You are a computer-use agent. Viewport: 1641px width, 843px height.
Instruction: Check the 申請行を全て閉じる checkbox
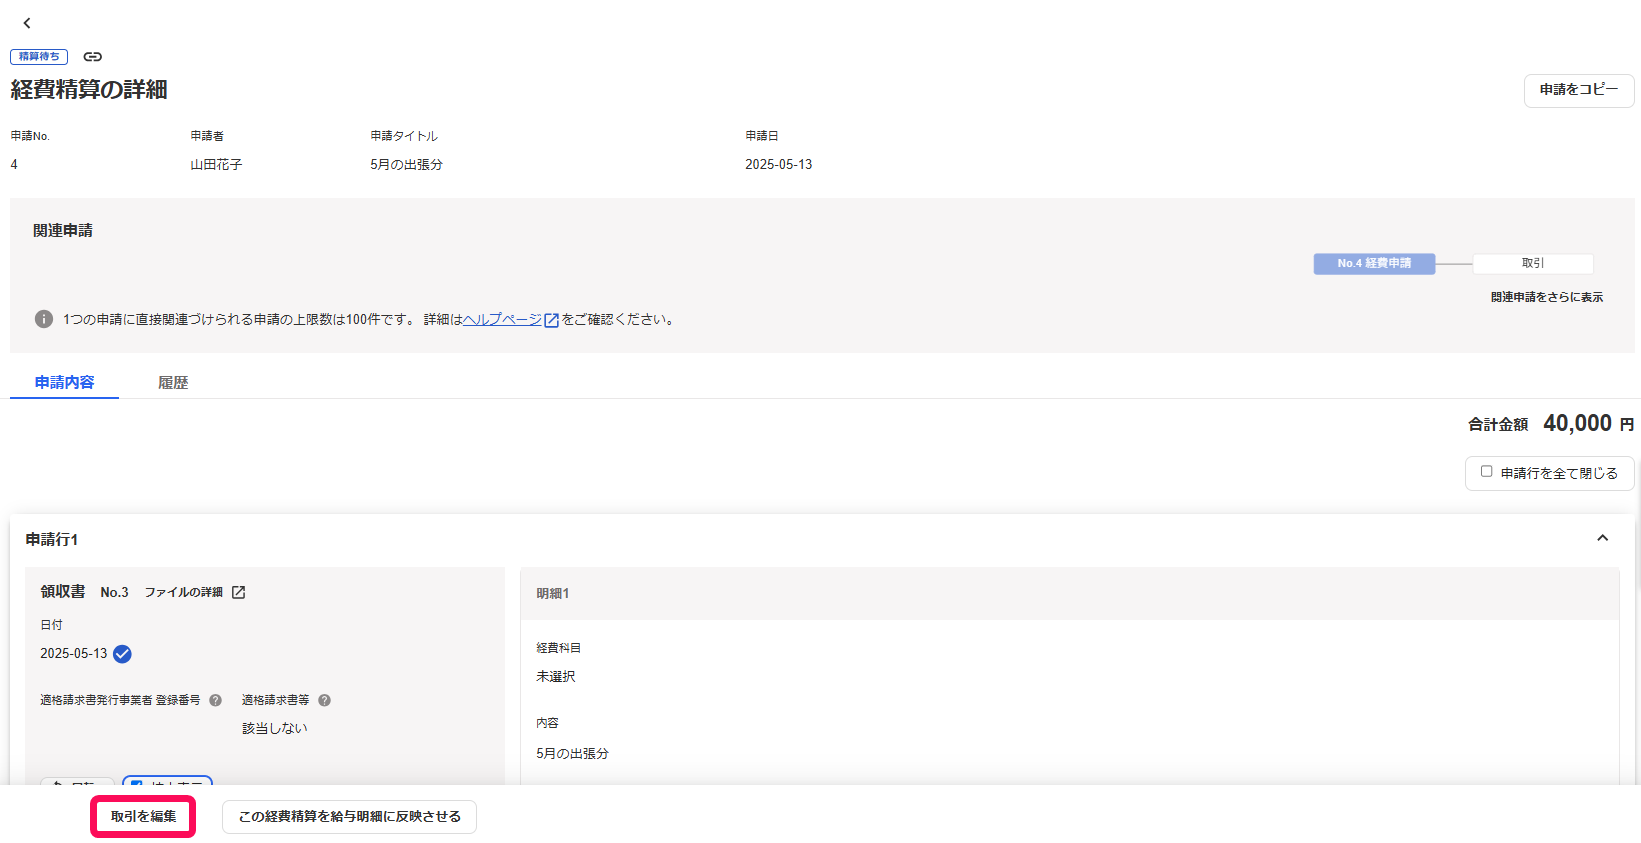pos(1486,472)
